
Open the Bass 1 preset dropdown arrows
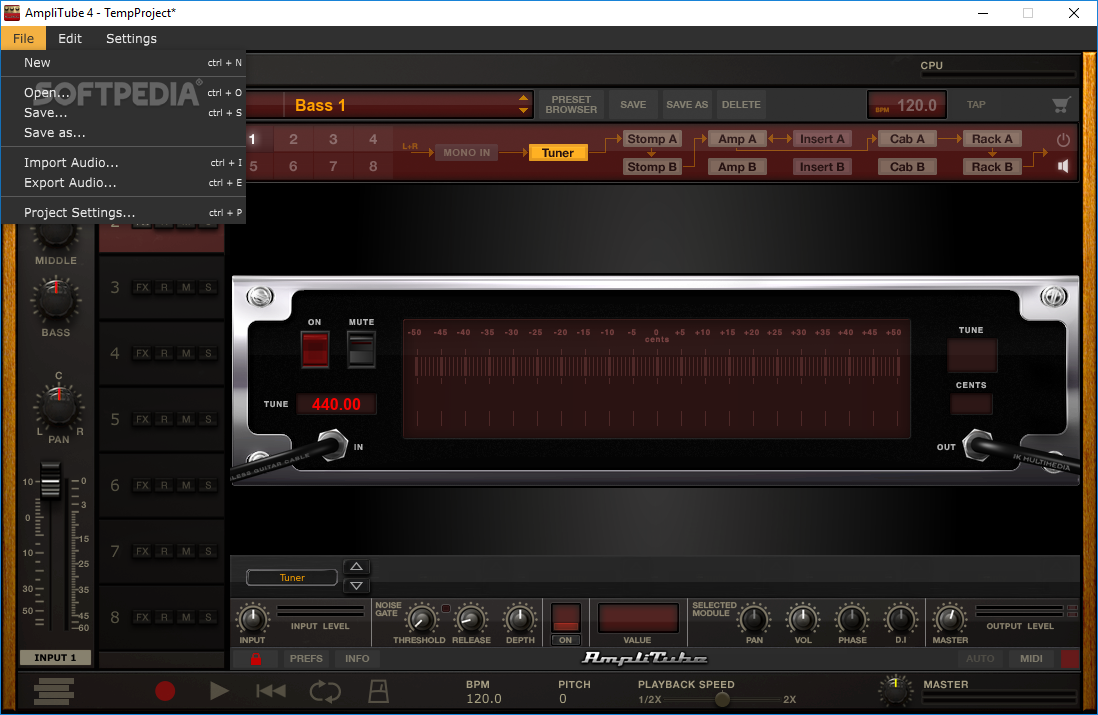[x=523, y=104]
